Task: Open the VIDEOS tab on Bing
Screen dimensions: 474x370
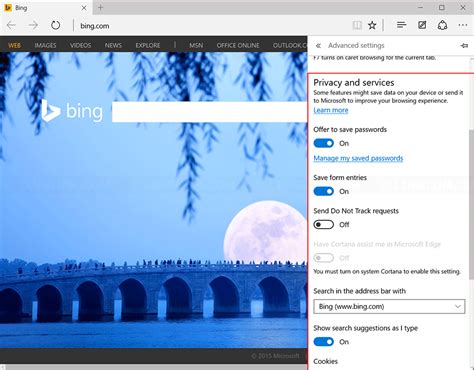Action: [80, 45]
